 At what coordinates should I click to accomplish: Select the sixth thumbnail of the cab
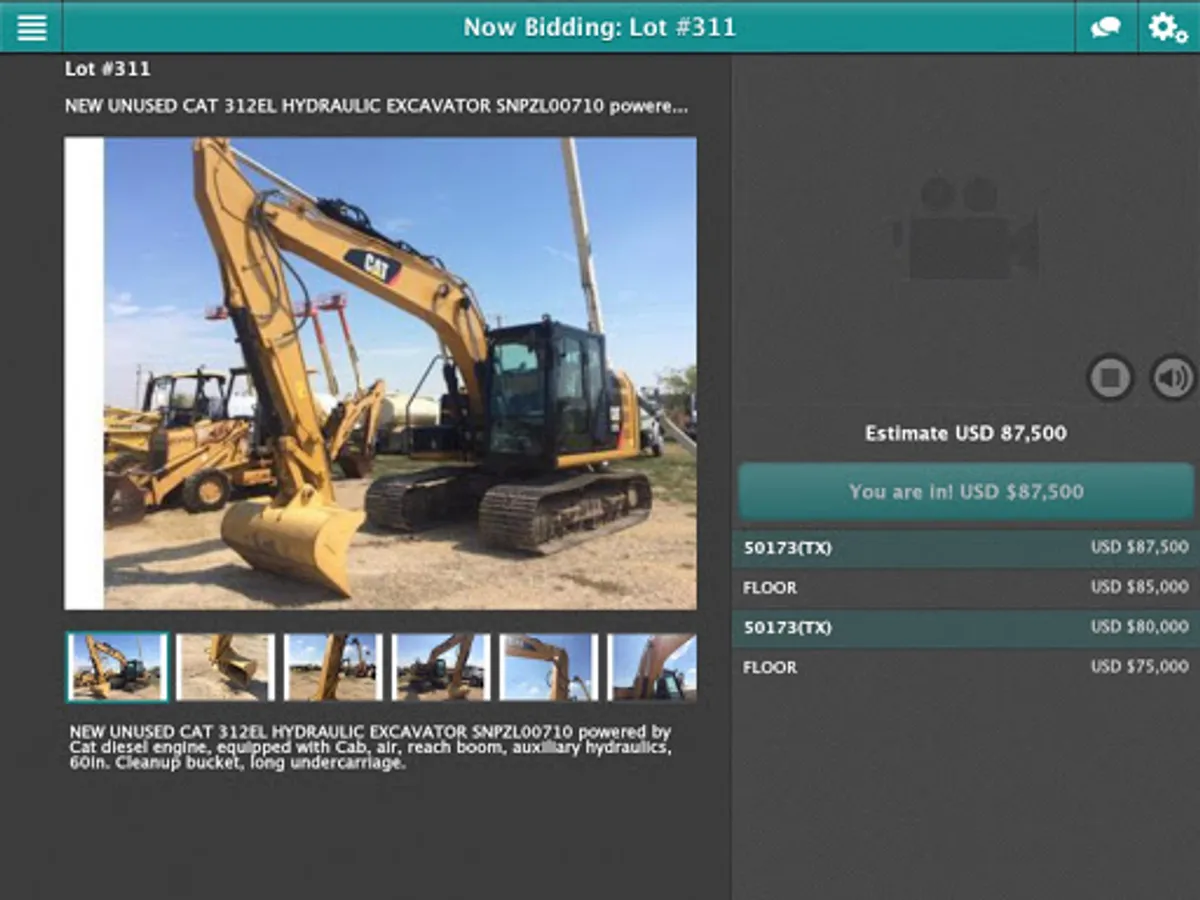click(x=652, y=666)
